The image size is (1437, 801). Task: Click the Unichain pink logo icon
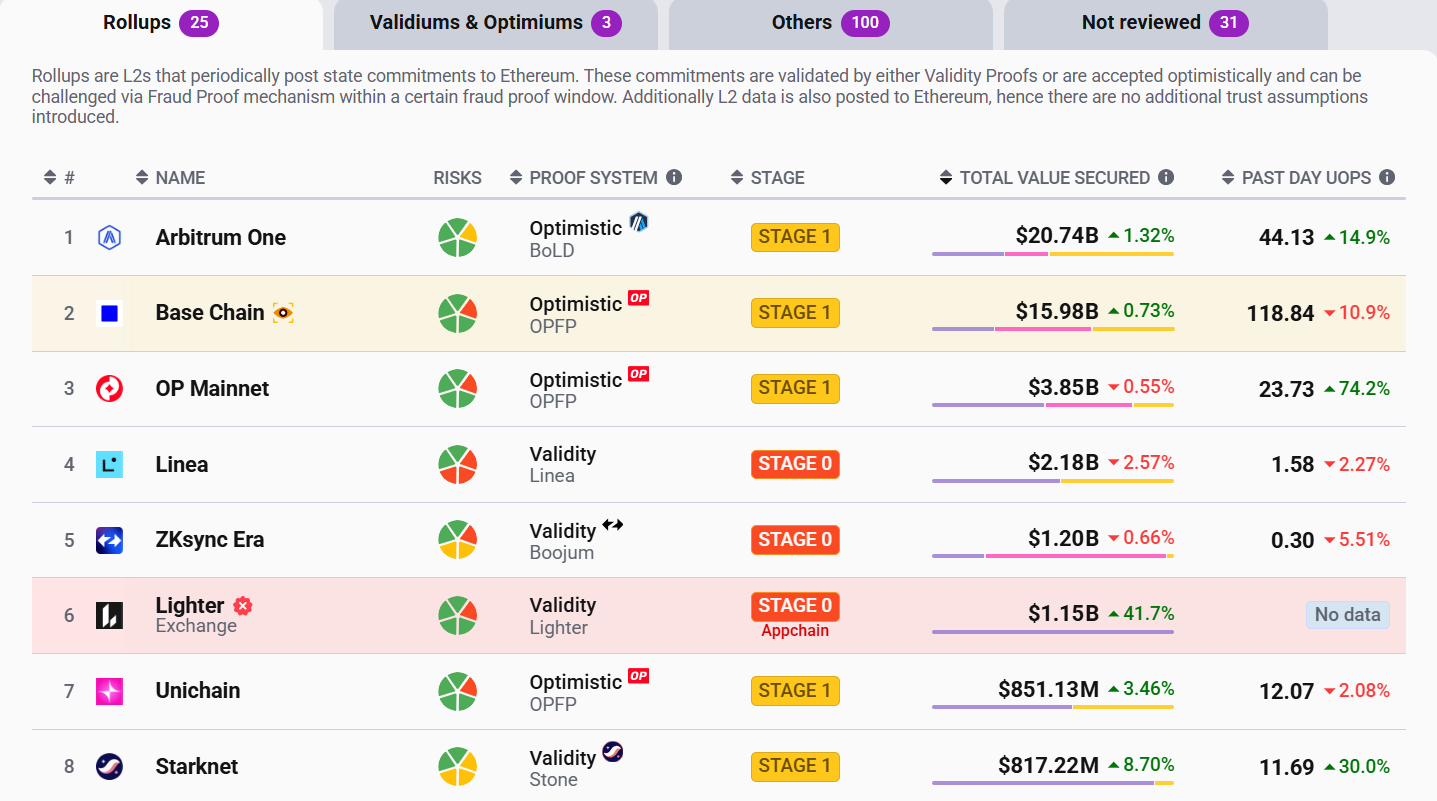coord(109,691)
